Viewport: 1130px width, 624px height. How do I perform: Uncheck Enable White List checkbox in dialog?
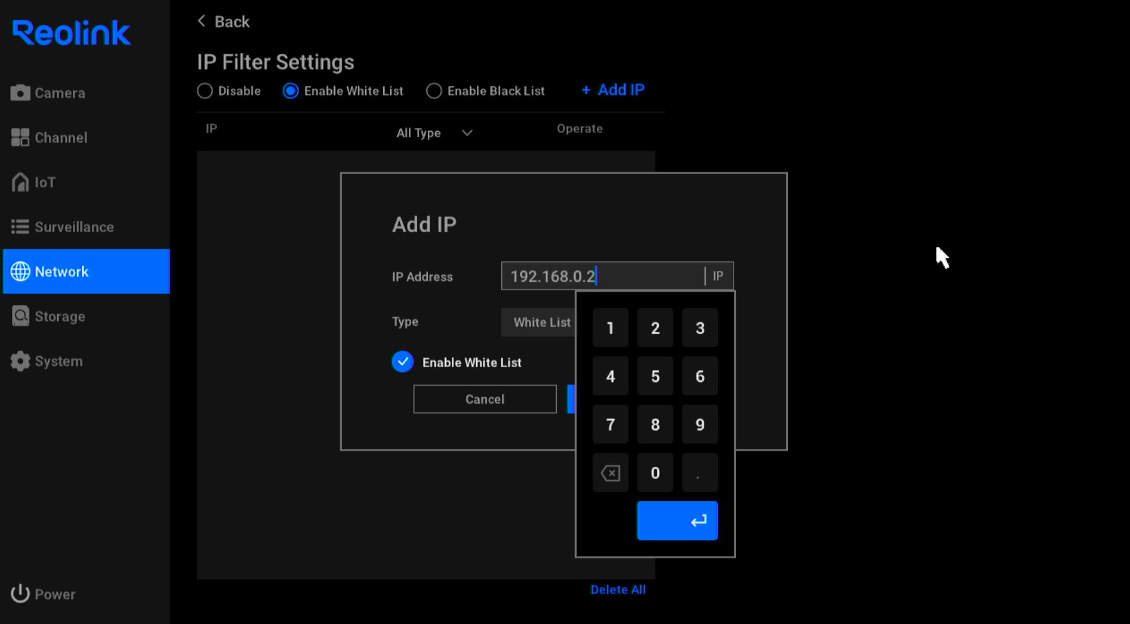(403, 362)
